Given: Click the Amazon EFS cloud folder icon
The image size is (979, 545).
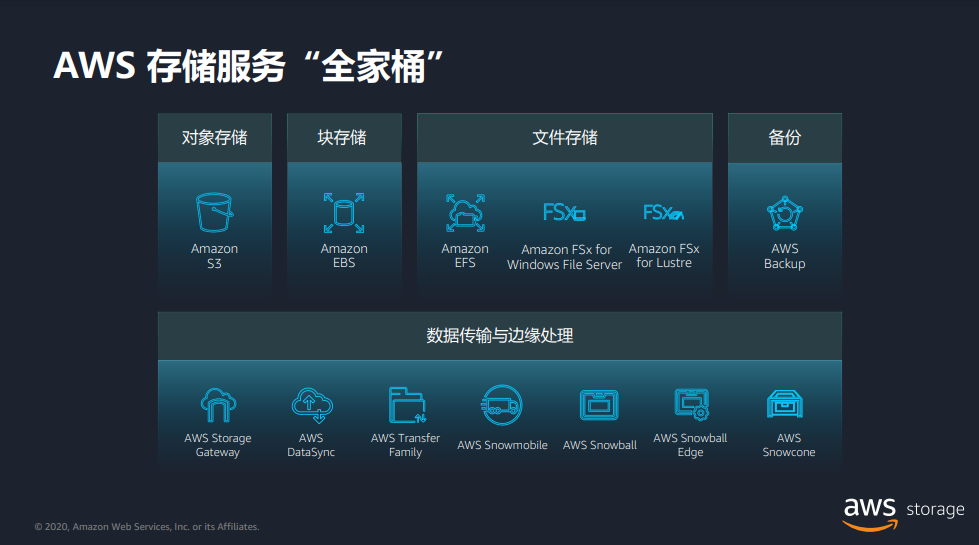Looking at the screenshot, I should tap(465, 213).
